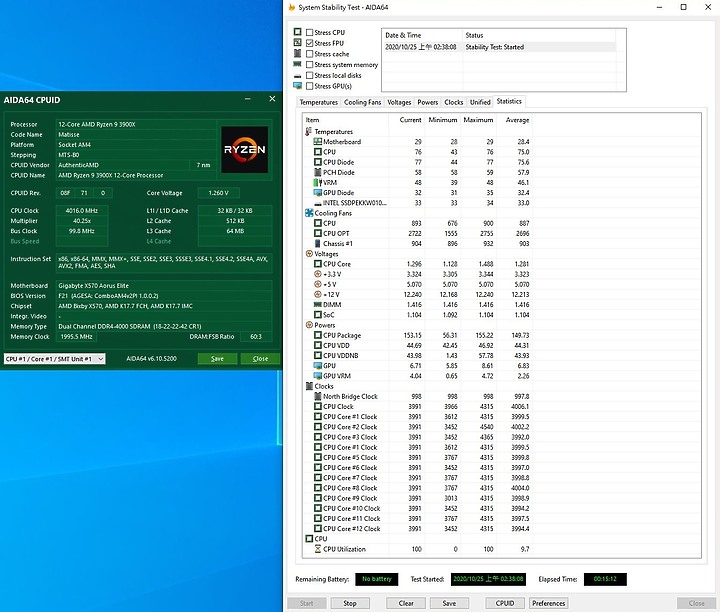
Task: Click the North Bridge Clock icon
Action: pos(317,396)
